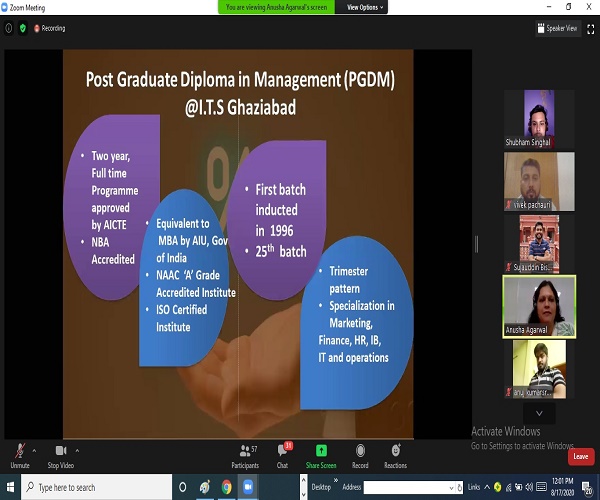Open taskbar clock showing 12:01 PM
This screenshot has height=500, width=600.
[x=562, y=487]
